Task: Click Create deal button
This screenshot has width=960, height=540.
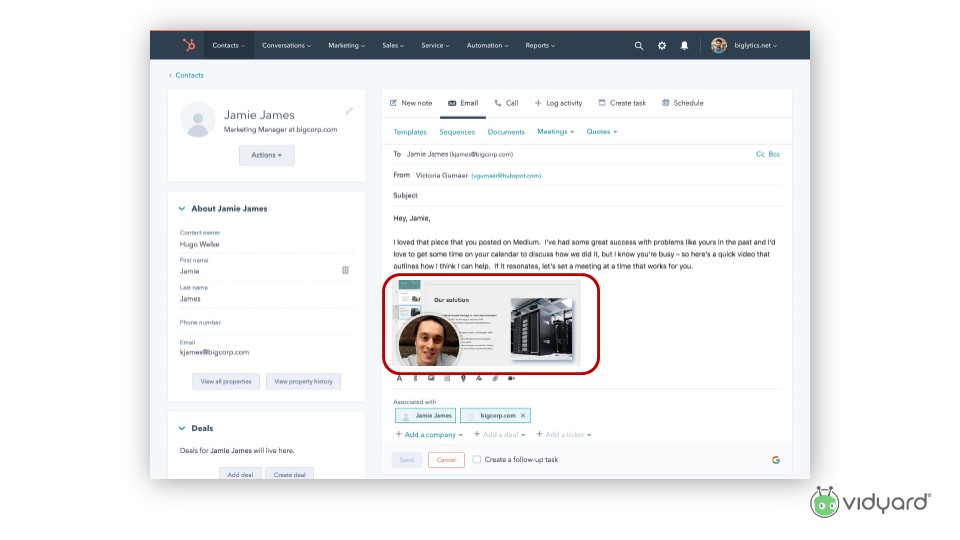Action: pos(289,474)
